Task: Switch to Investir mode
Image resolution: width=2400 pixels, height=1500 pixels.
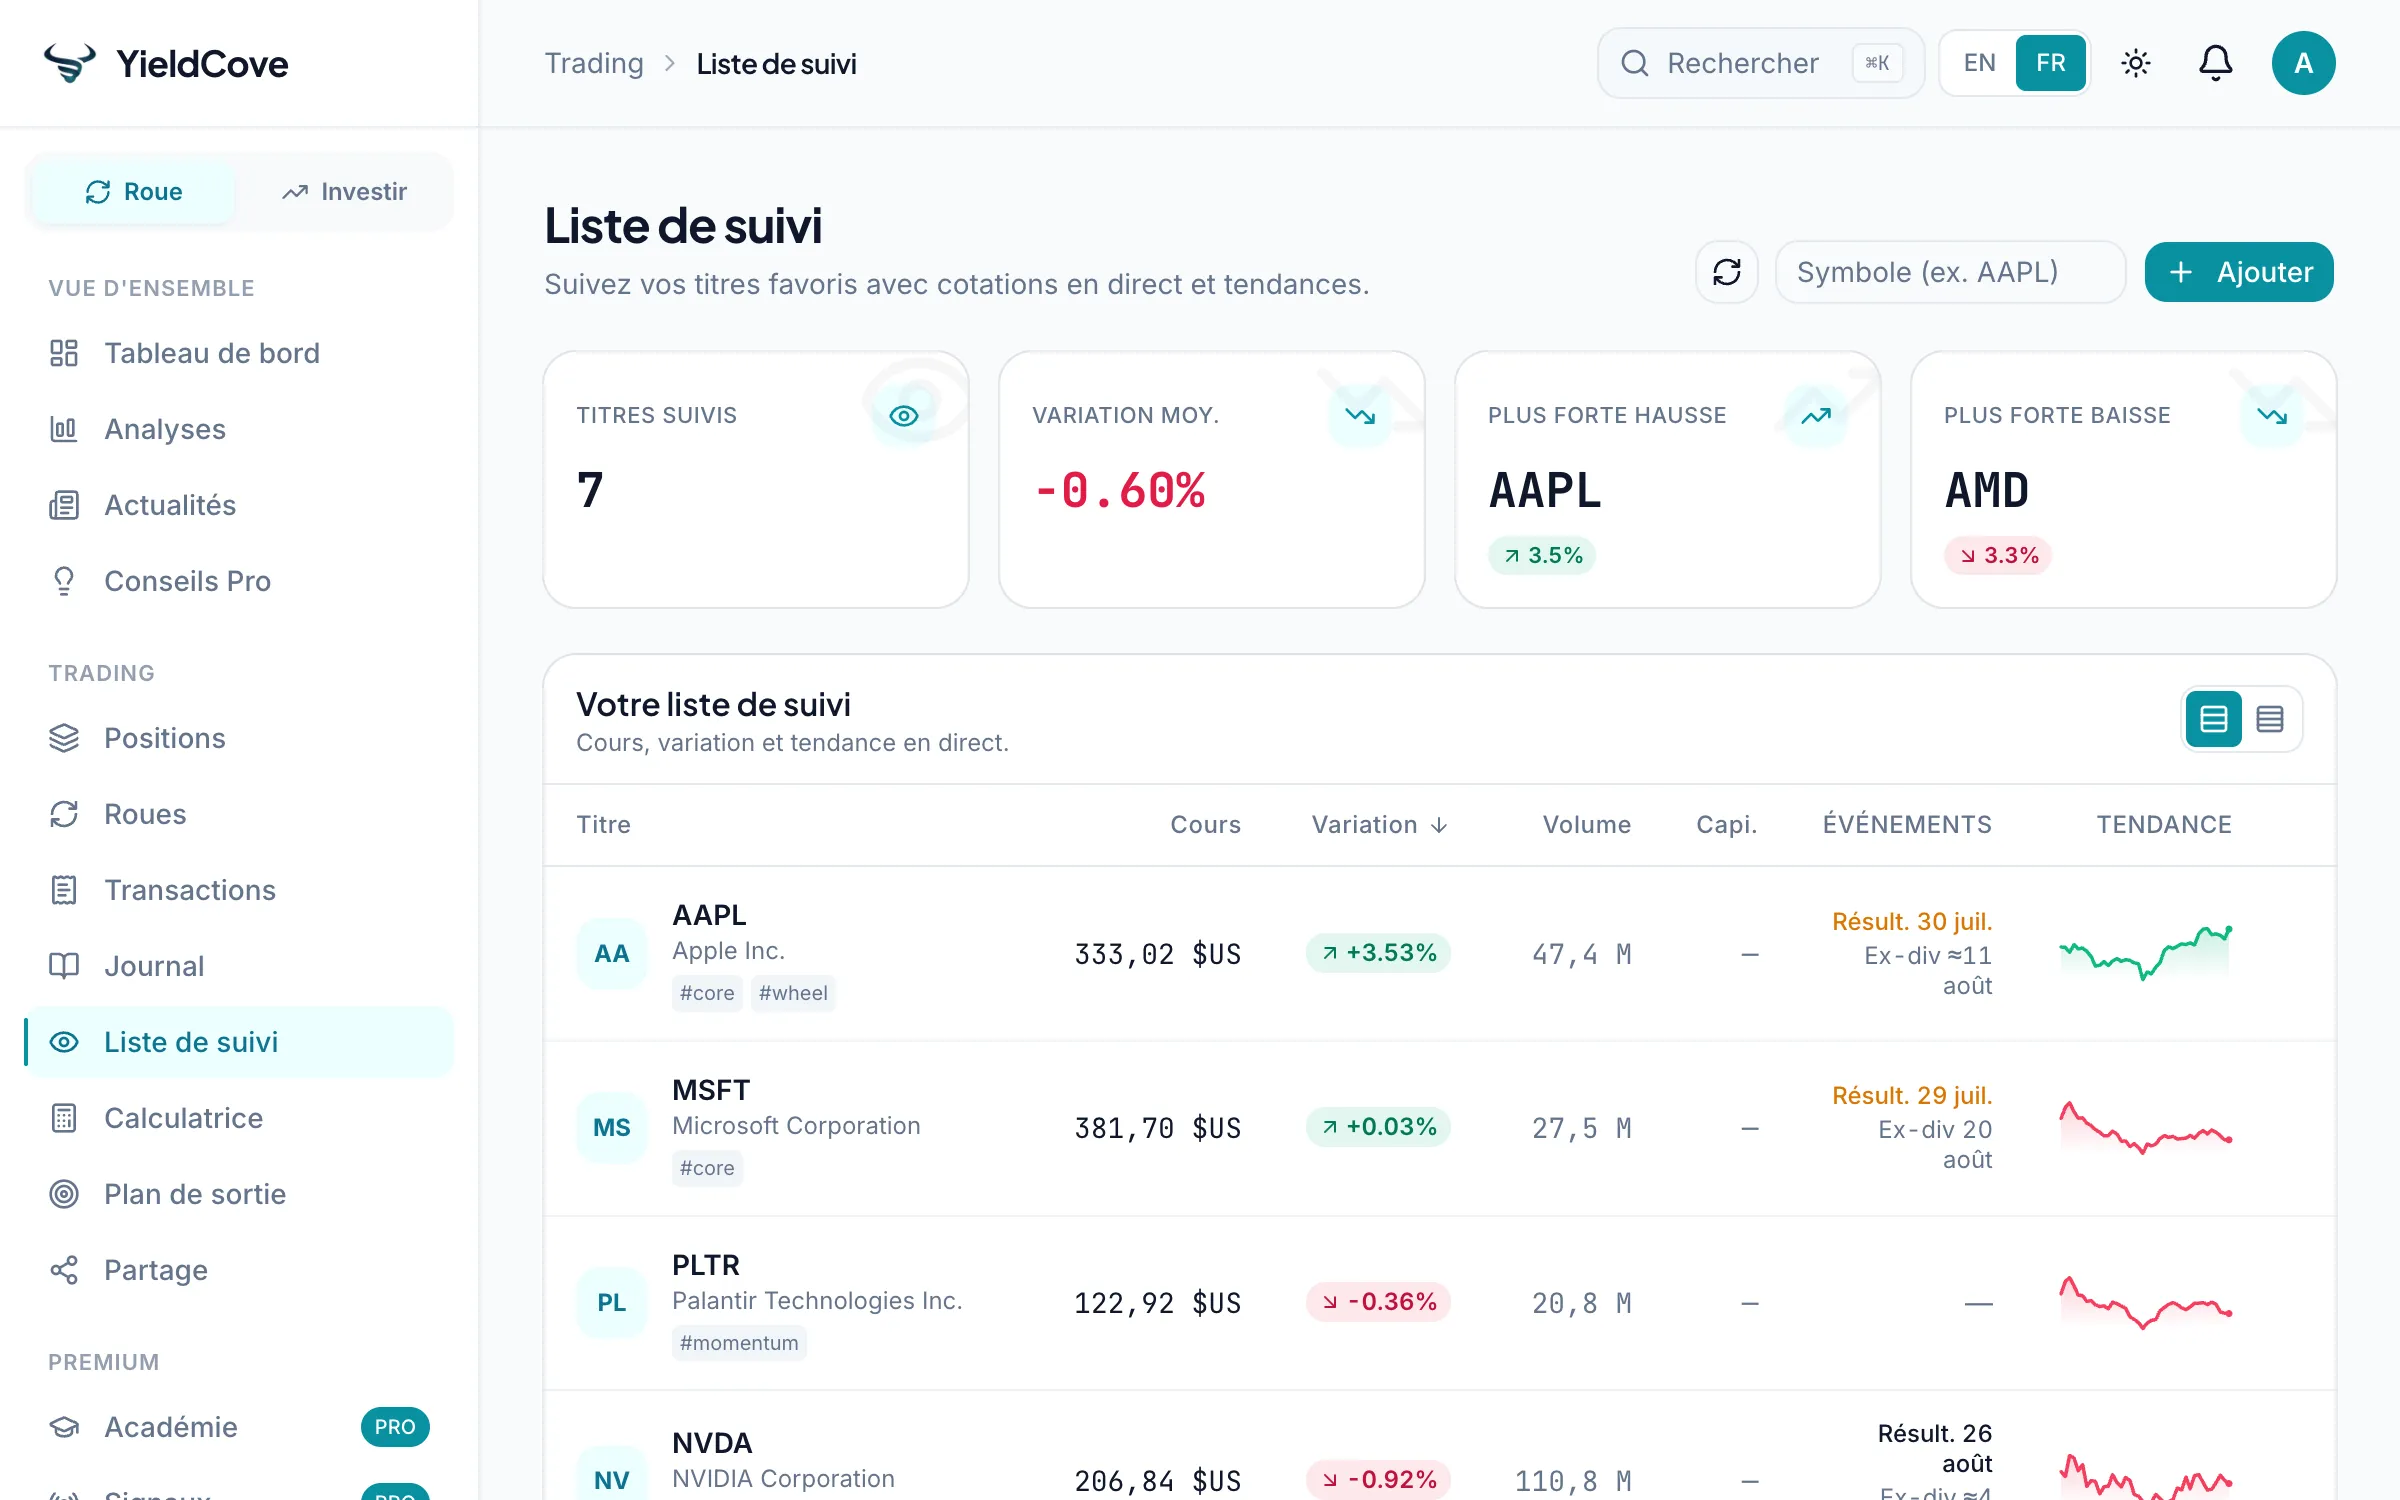Action: (x=344, y=192)
